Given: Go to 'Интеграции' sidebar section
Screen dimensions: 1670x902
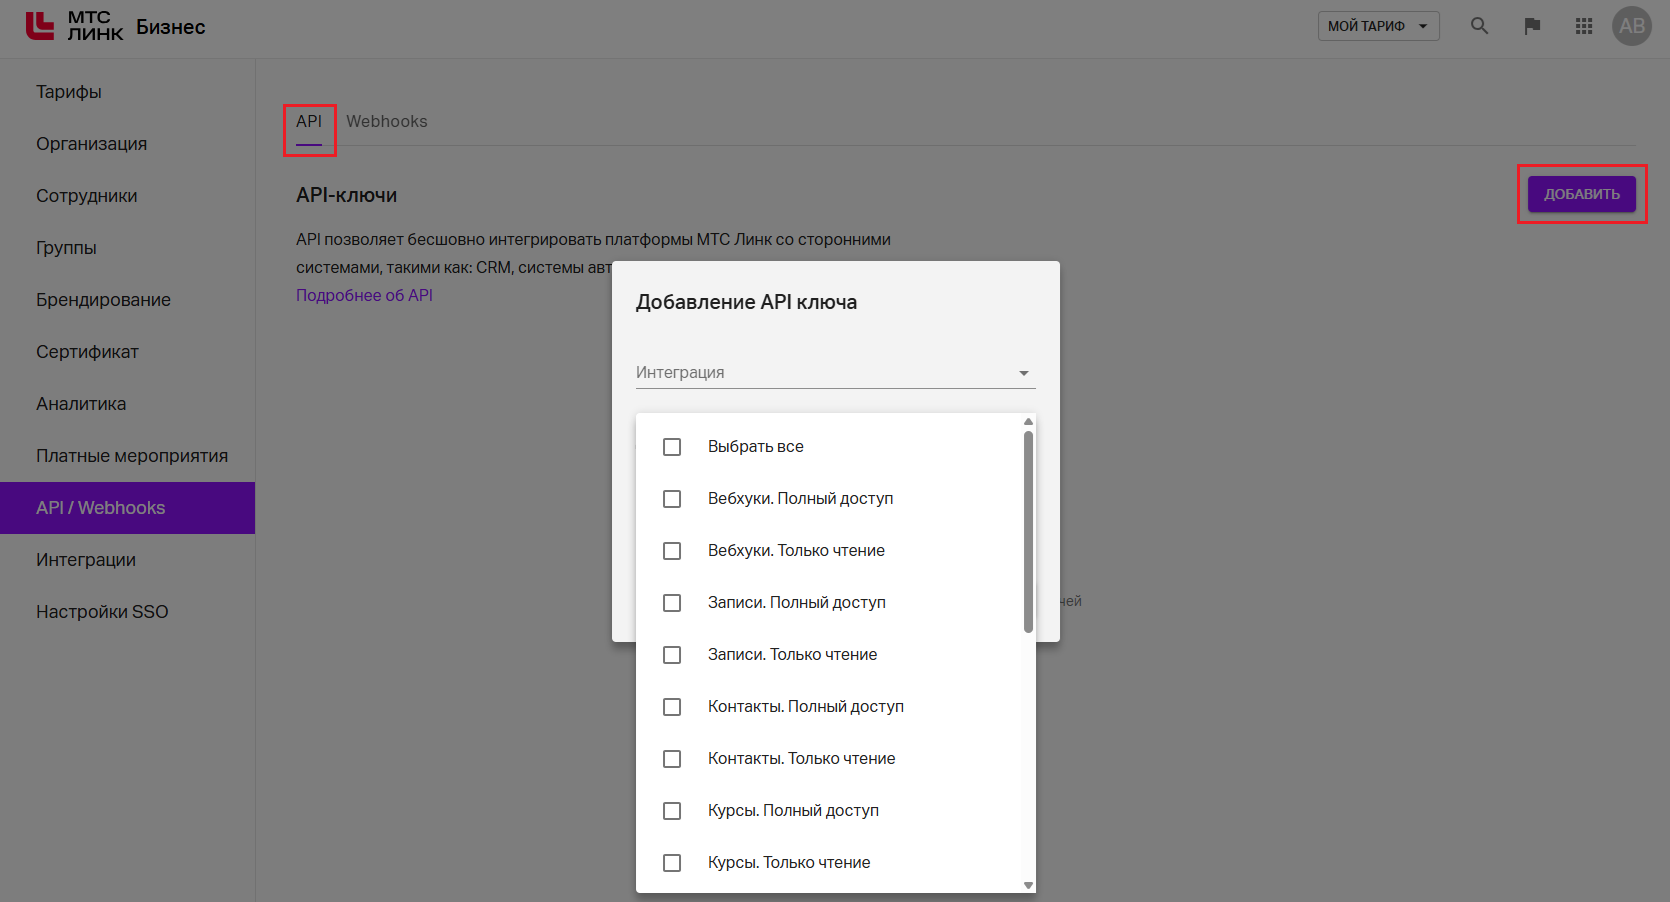Looking at the screenshot, I should click(86, 560).
